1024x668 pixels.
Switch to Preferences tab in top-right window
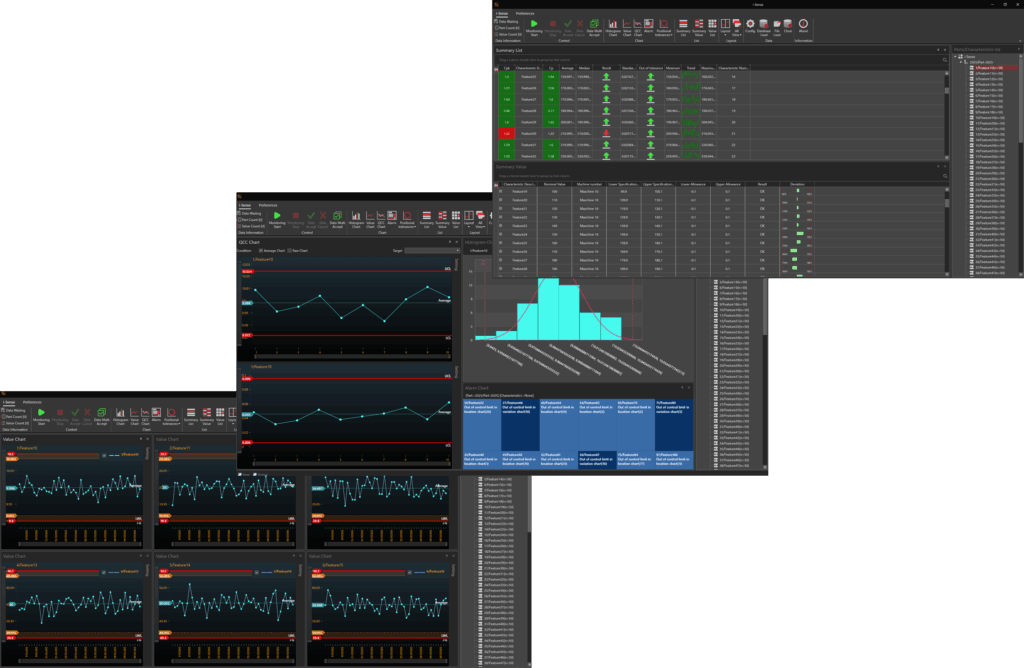(527, 13)
